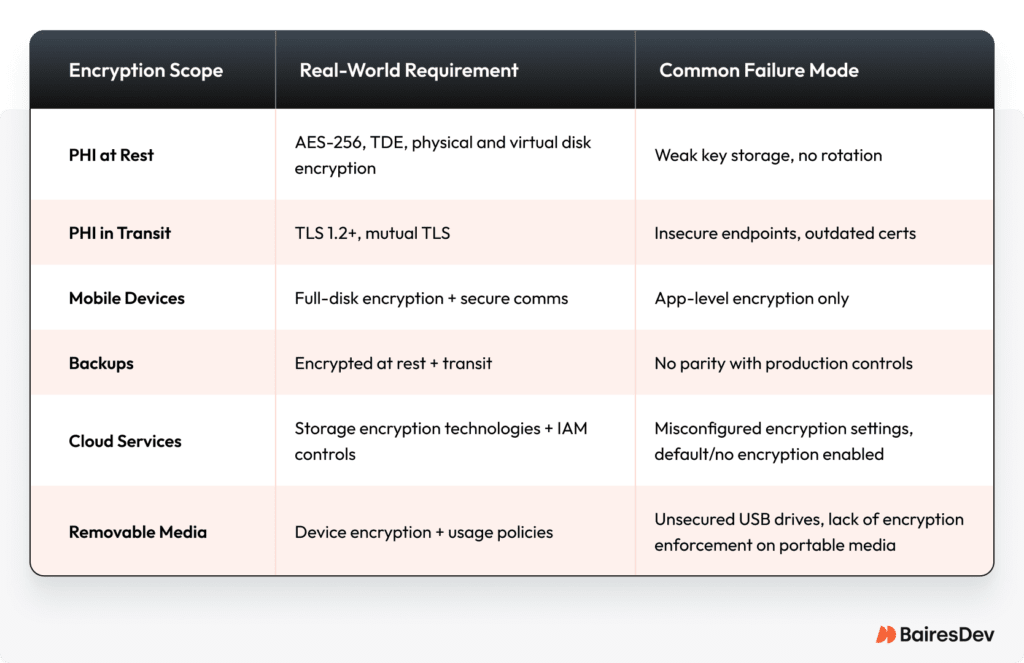The width and height of the screenshot is (1024, 663).
Task: Click the TLS 1.2+, mutual TLS cell
Action: (x=372, y=233)
